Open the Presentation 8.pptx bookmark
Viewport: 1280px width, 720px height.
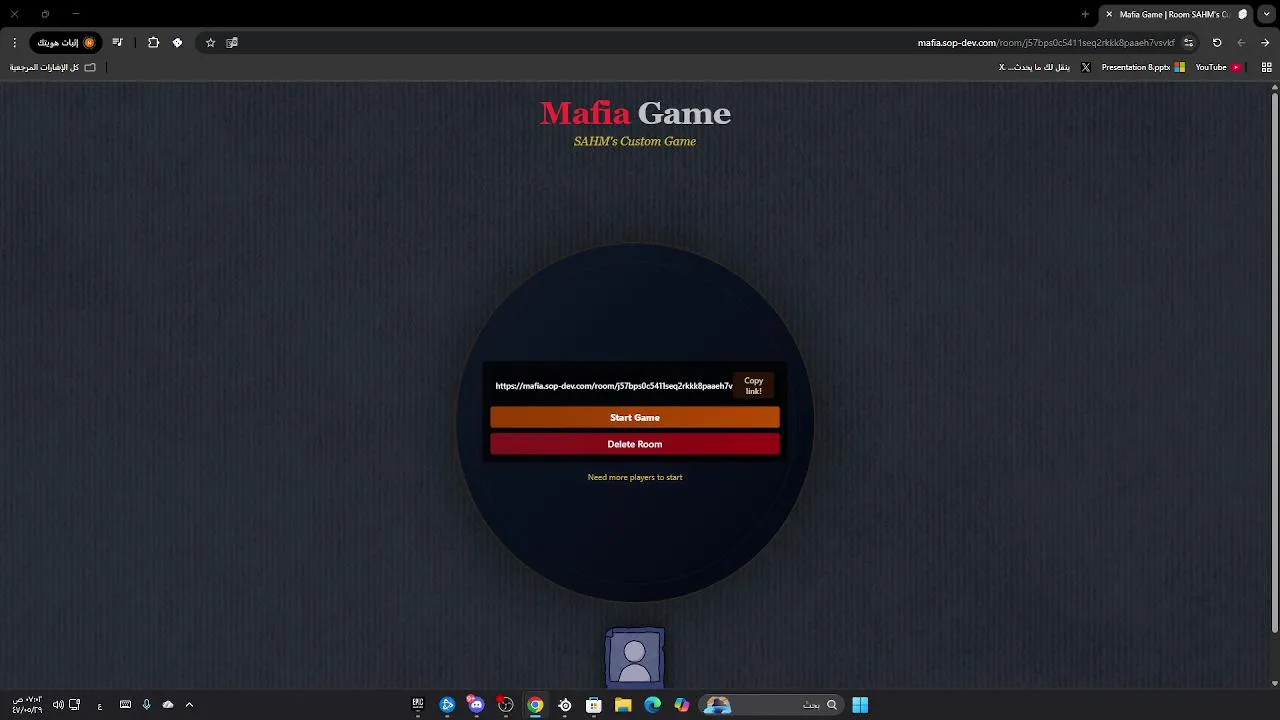tap(1143, 67)
